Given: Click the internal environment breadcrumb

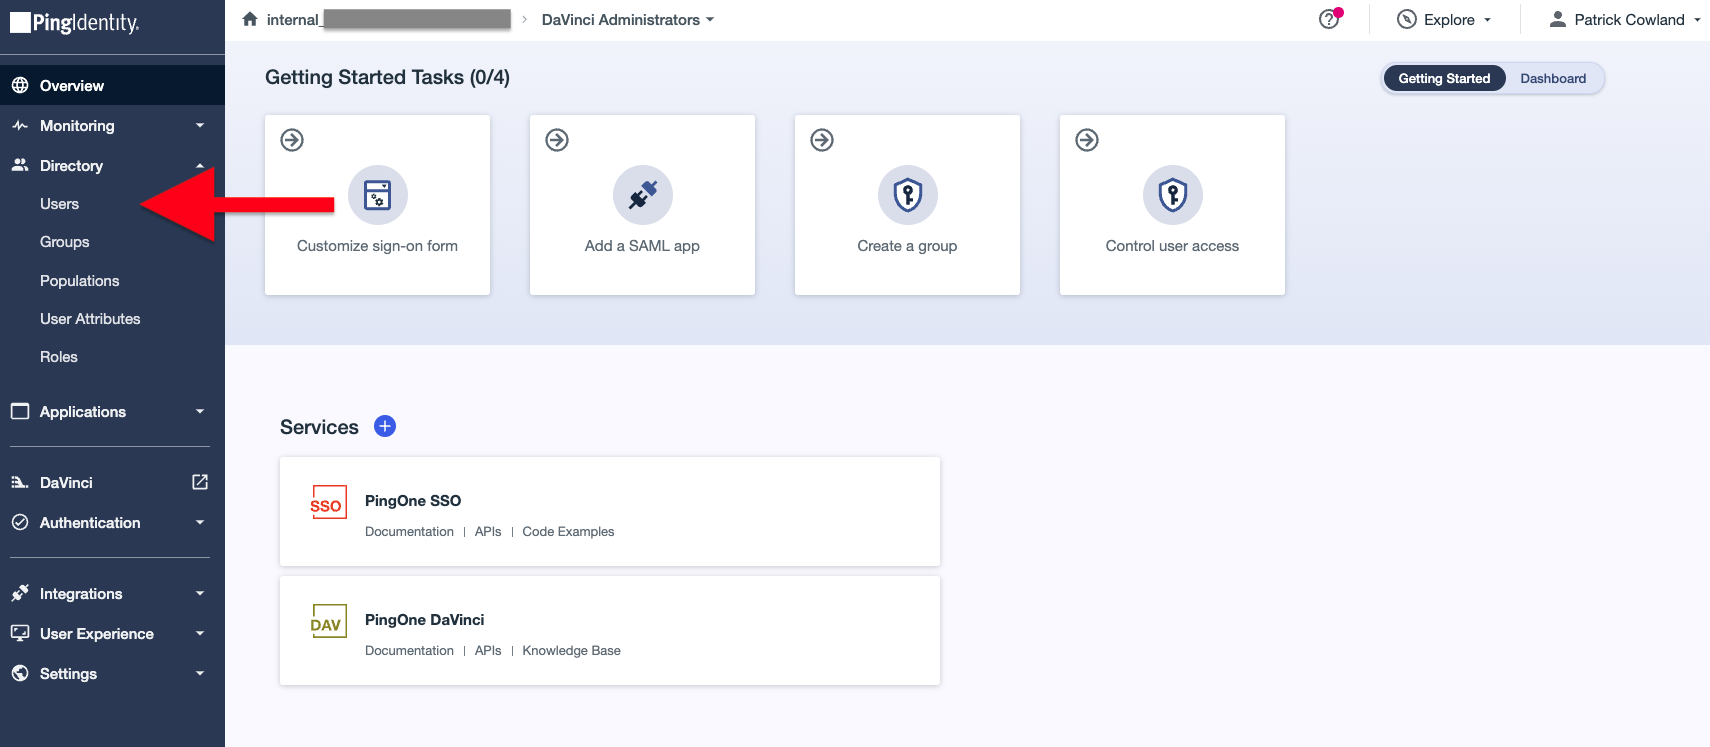Looking at the screenshot, I should (x=388, y=19).
